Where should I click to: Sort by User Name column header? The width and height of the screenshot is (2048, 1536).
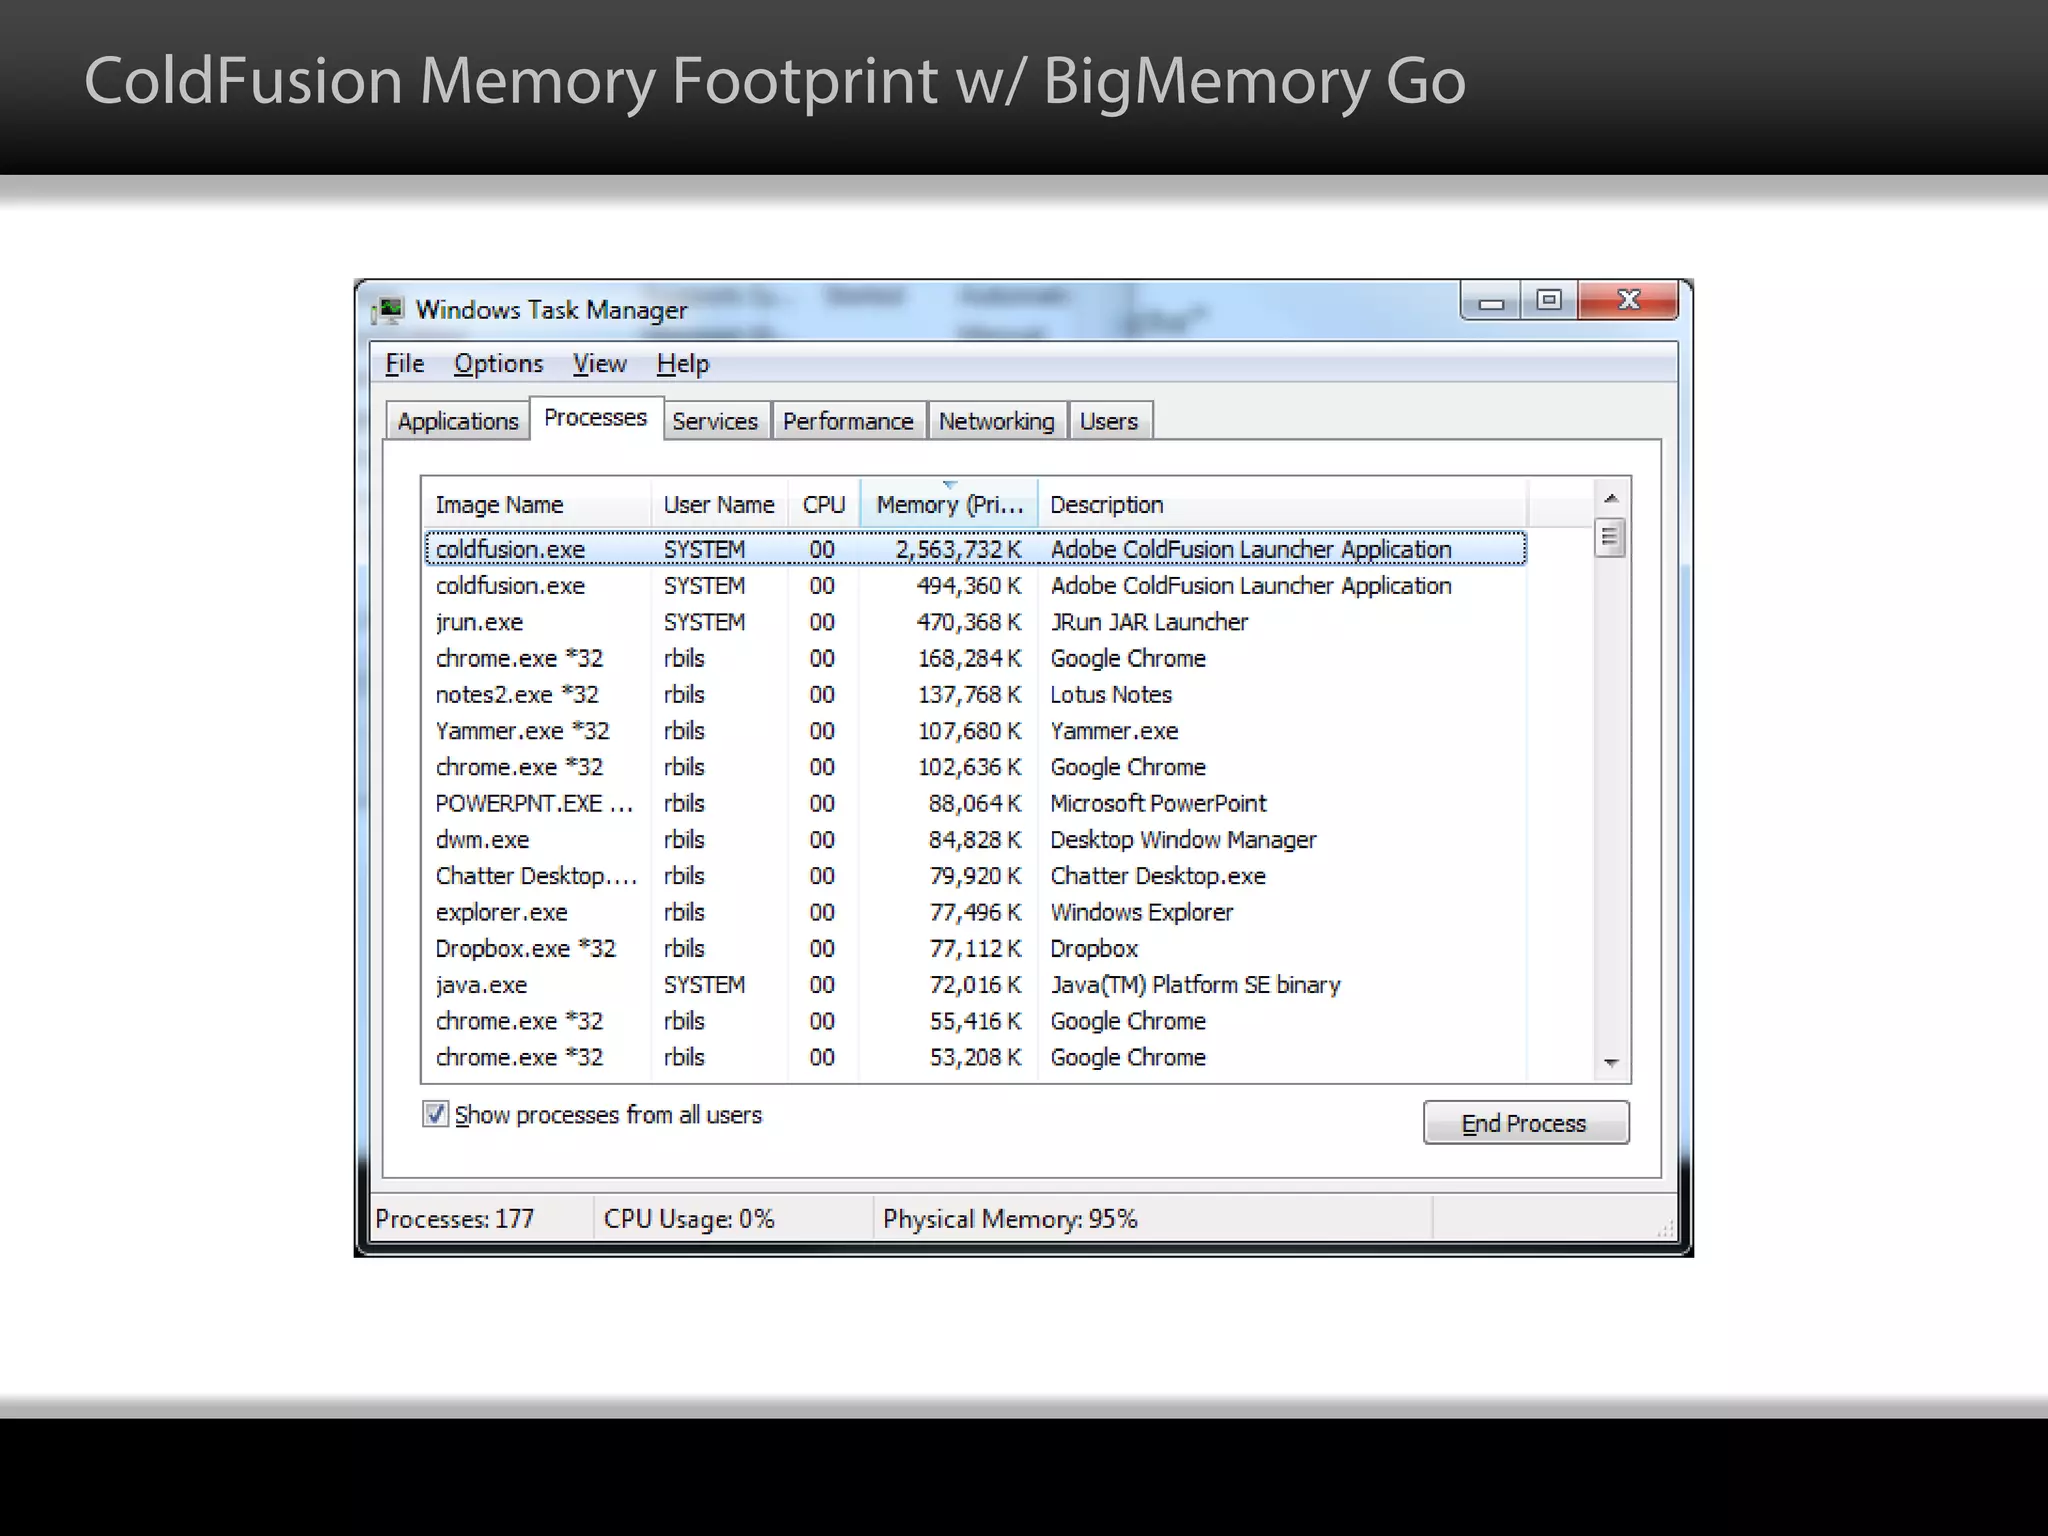click(x=720, y=505)
